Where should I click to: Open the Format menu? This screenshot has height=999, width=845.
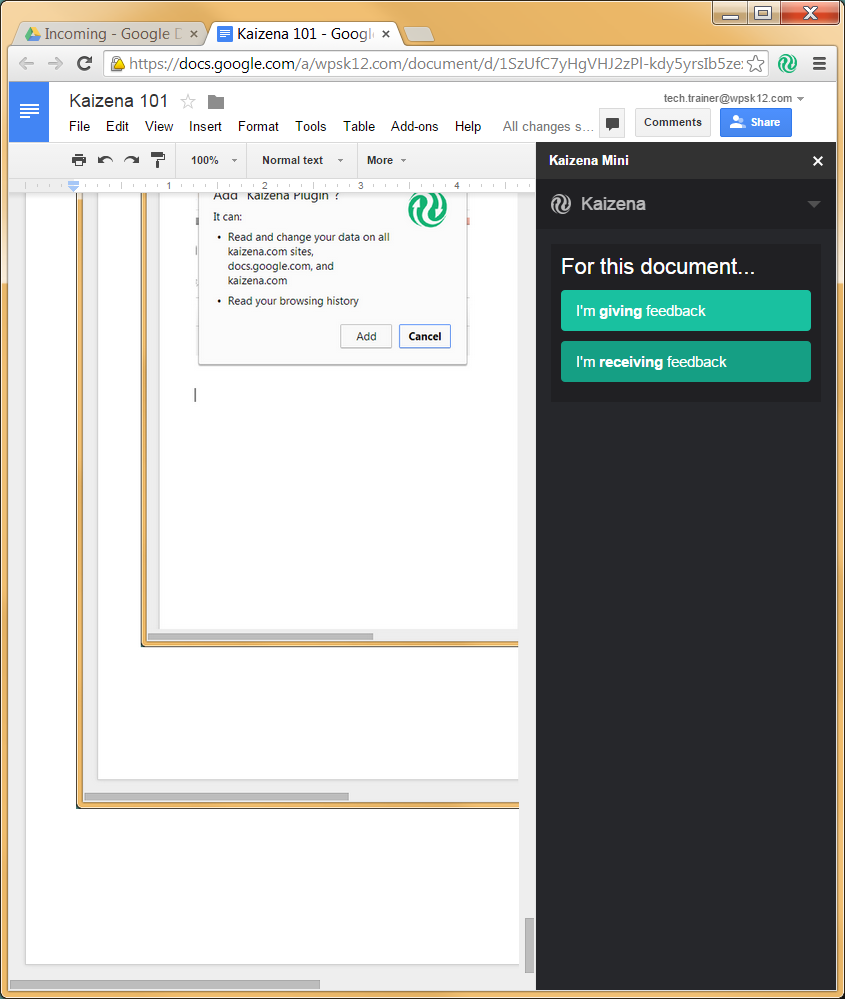258,126
